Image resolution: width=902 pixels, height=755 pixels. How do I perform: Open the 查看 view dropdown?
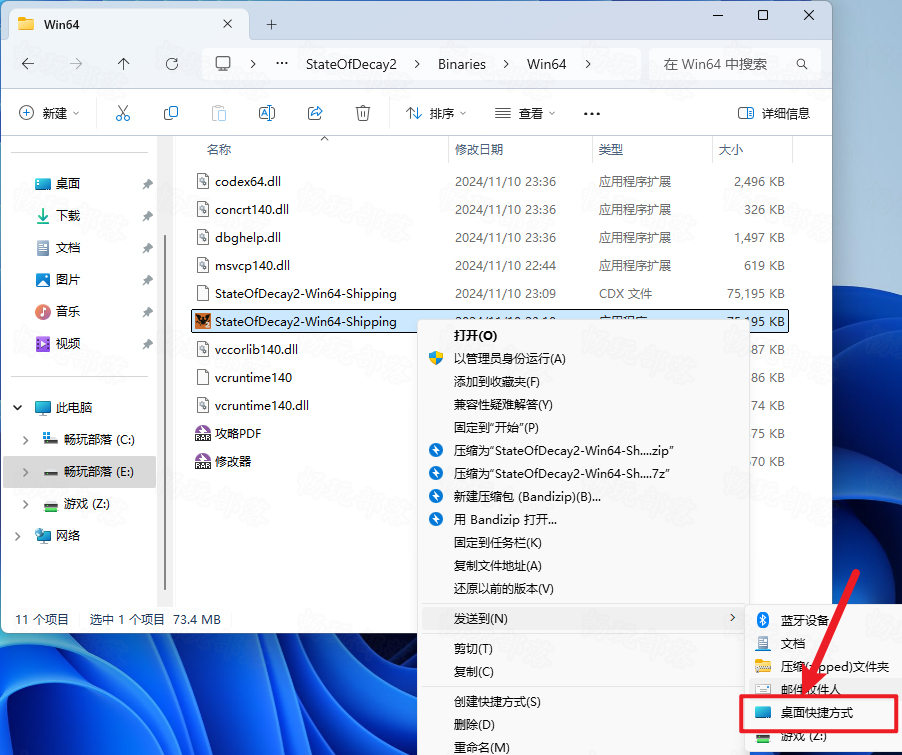point(525,113)
